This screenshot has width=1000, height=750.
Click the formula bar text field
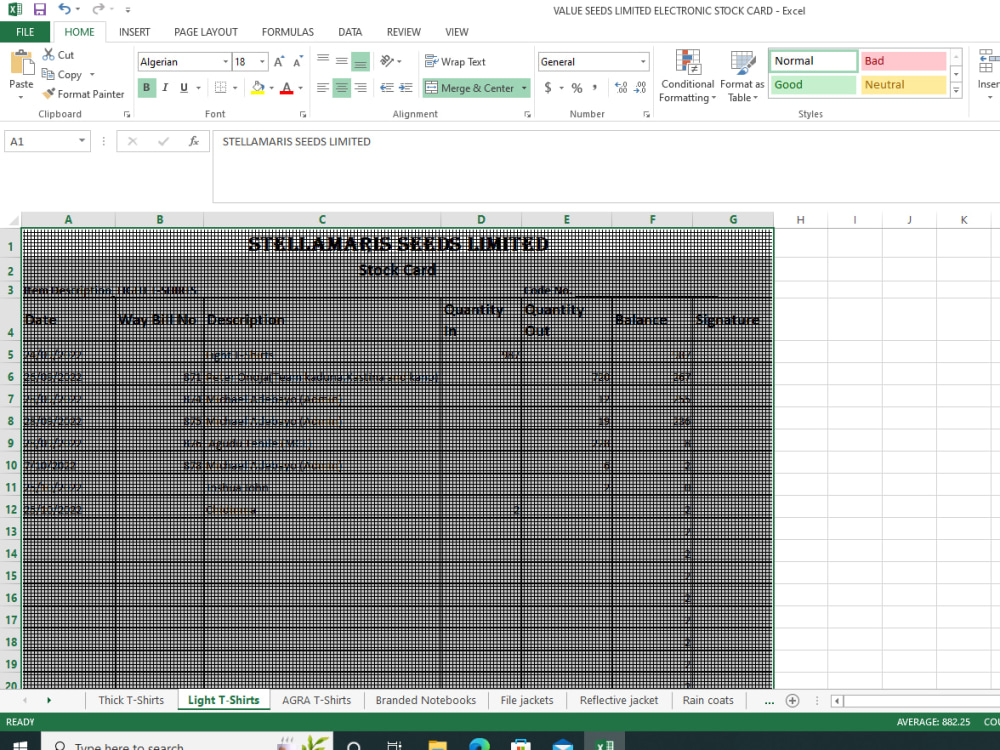[606, 166]
